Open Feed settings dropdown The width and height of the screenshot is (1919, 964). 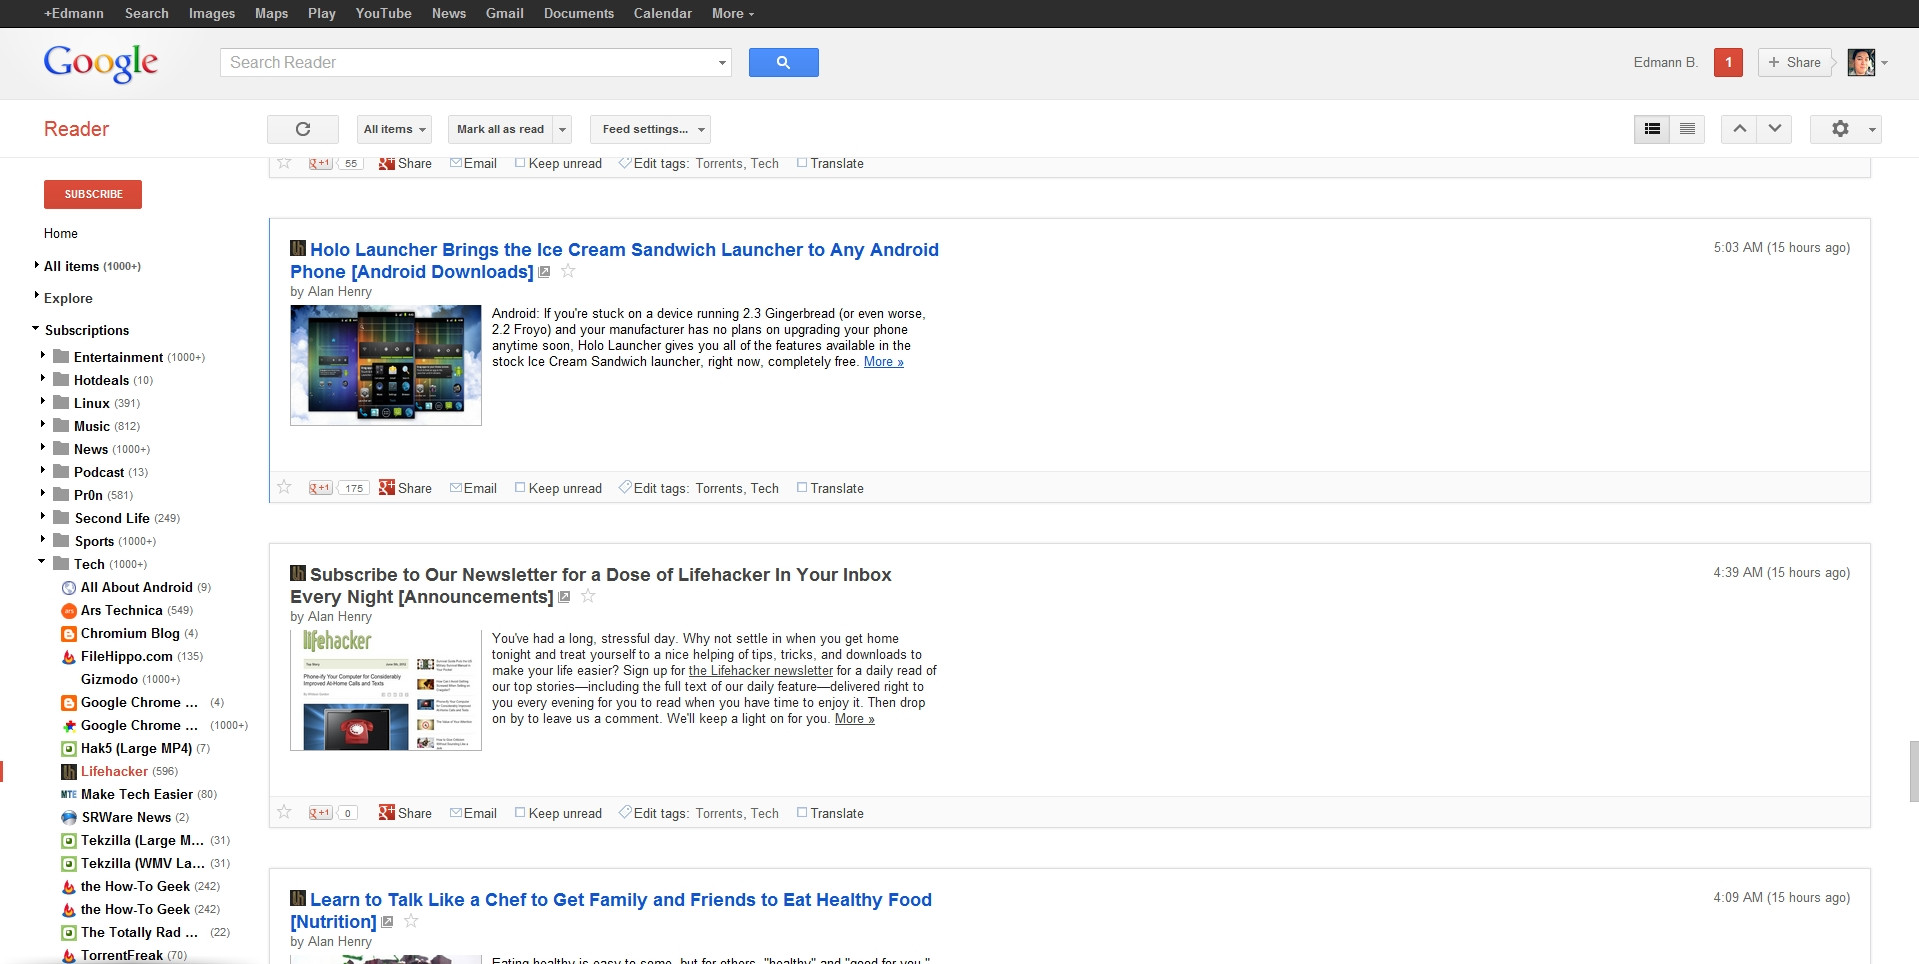(650, 129)
